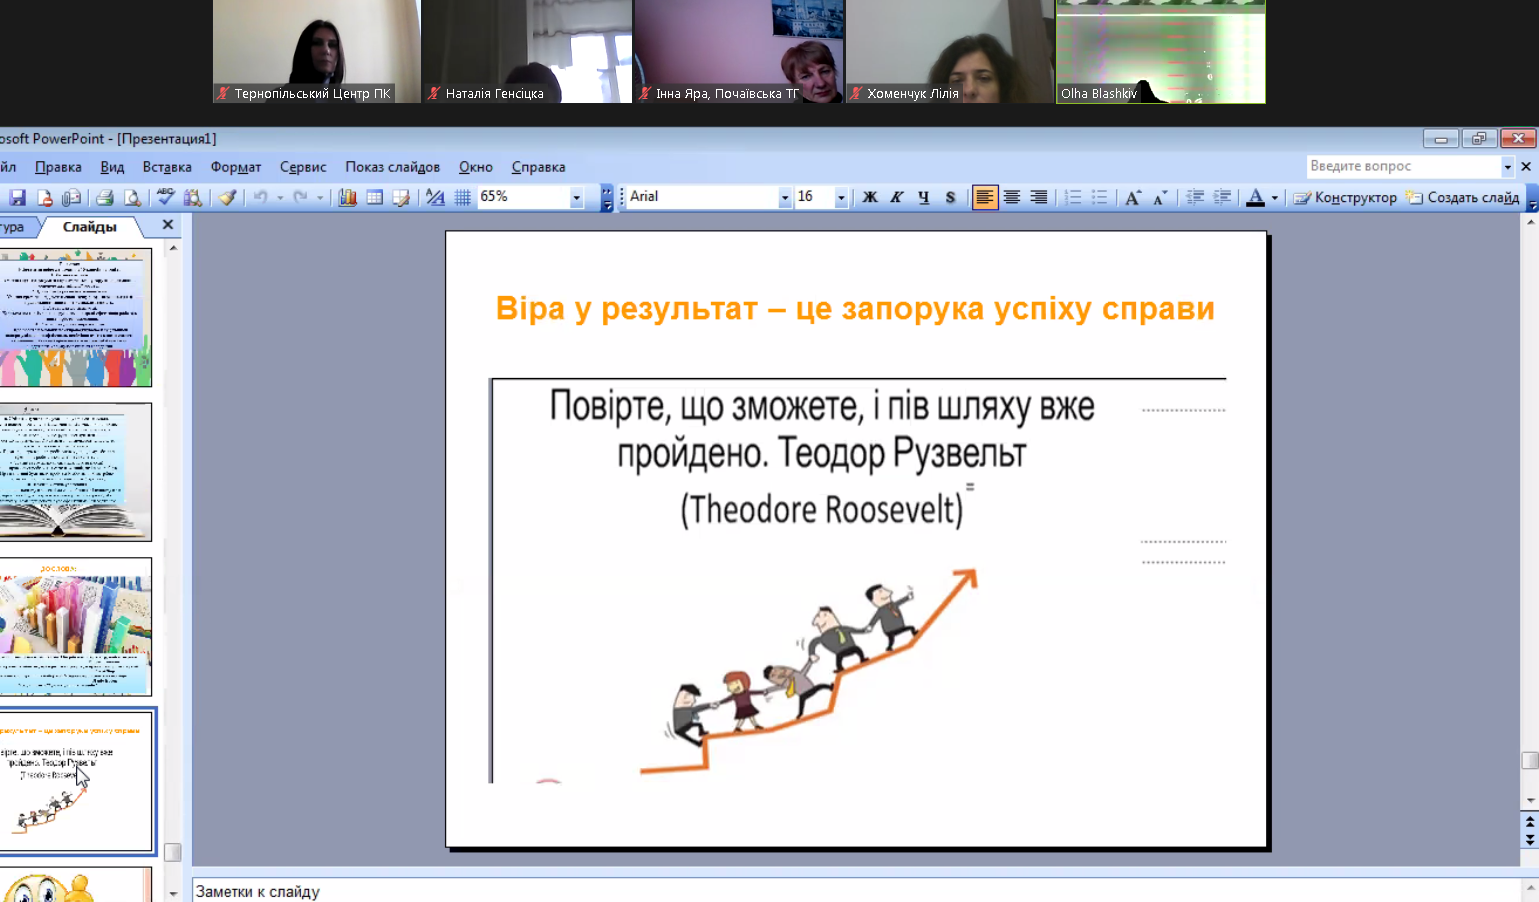Toggle align left text alignment

985,197
